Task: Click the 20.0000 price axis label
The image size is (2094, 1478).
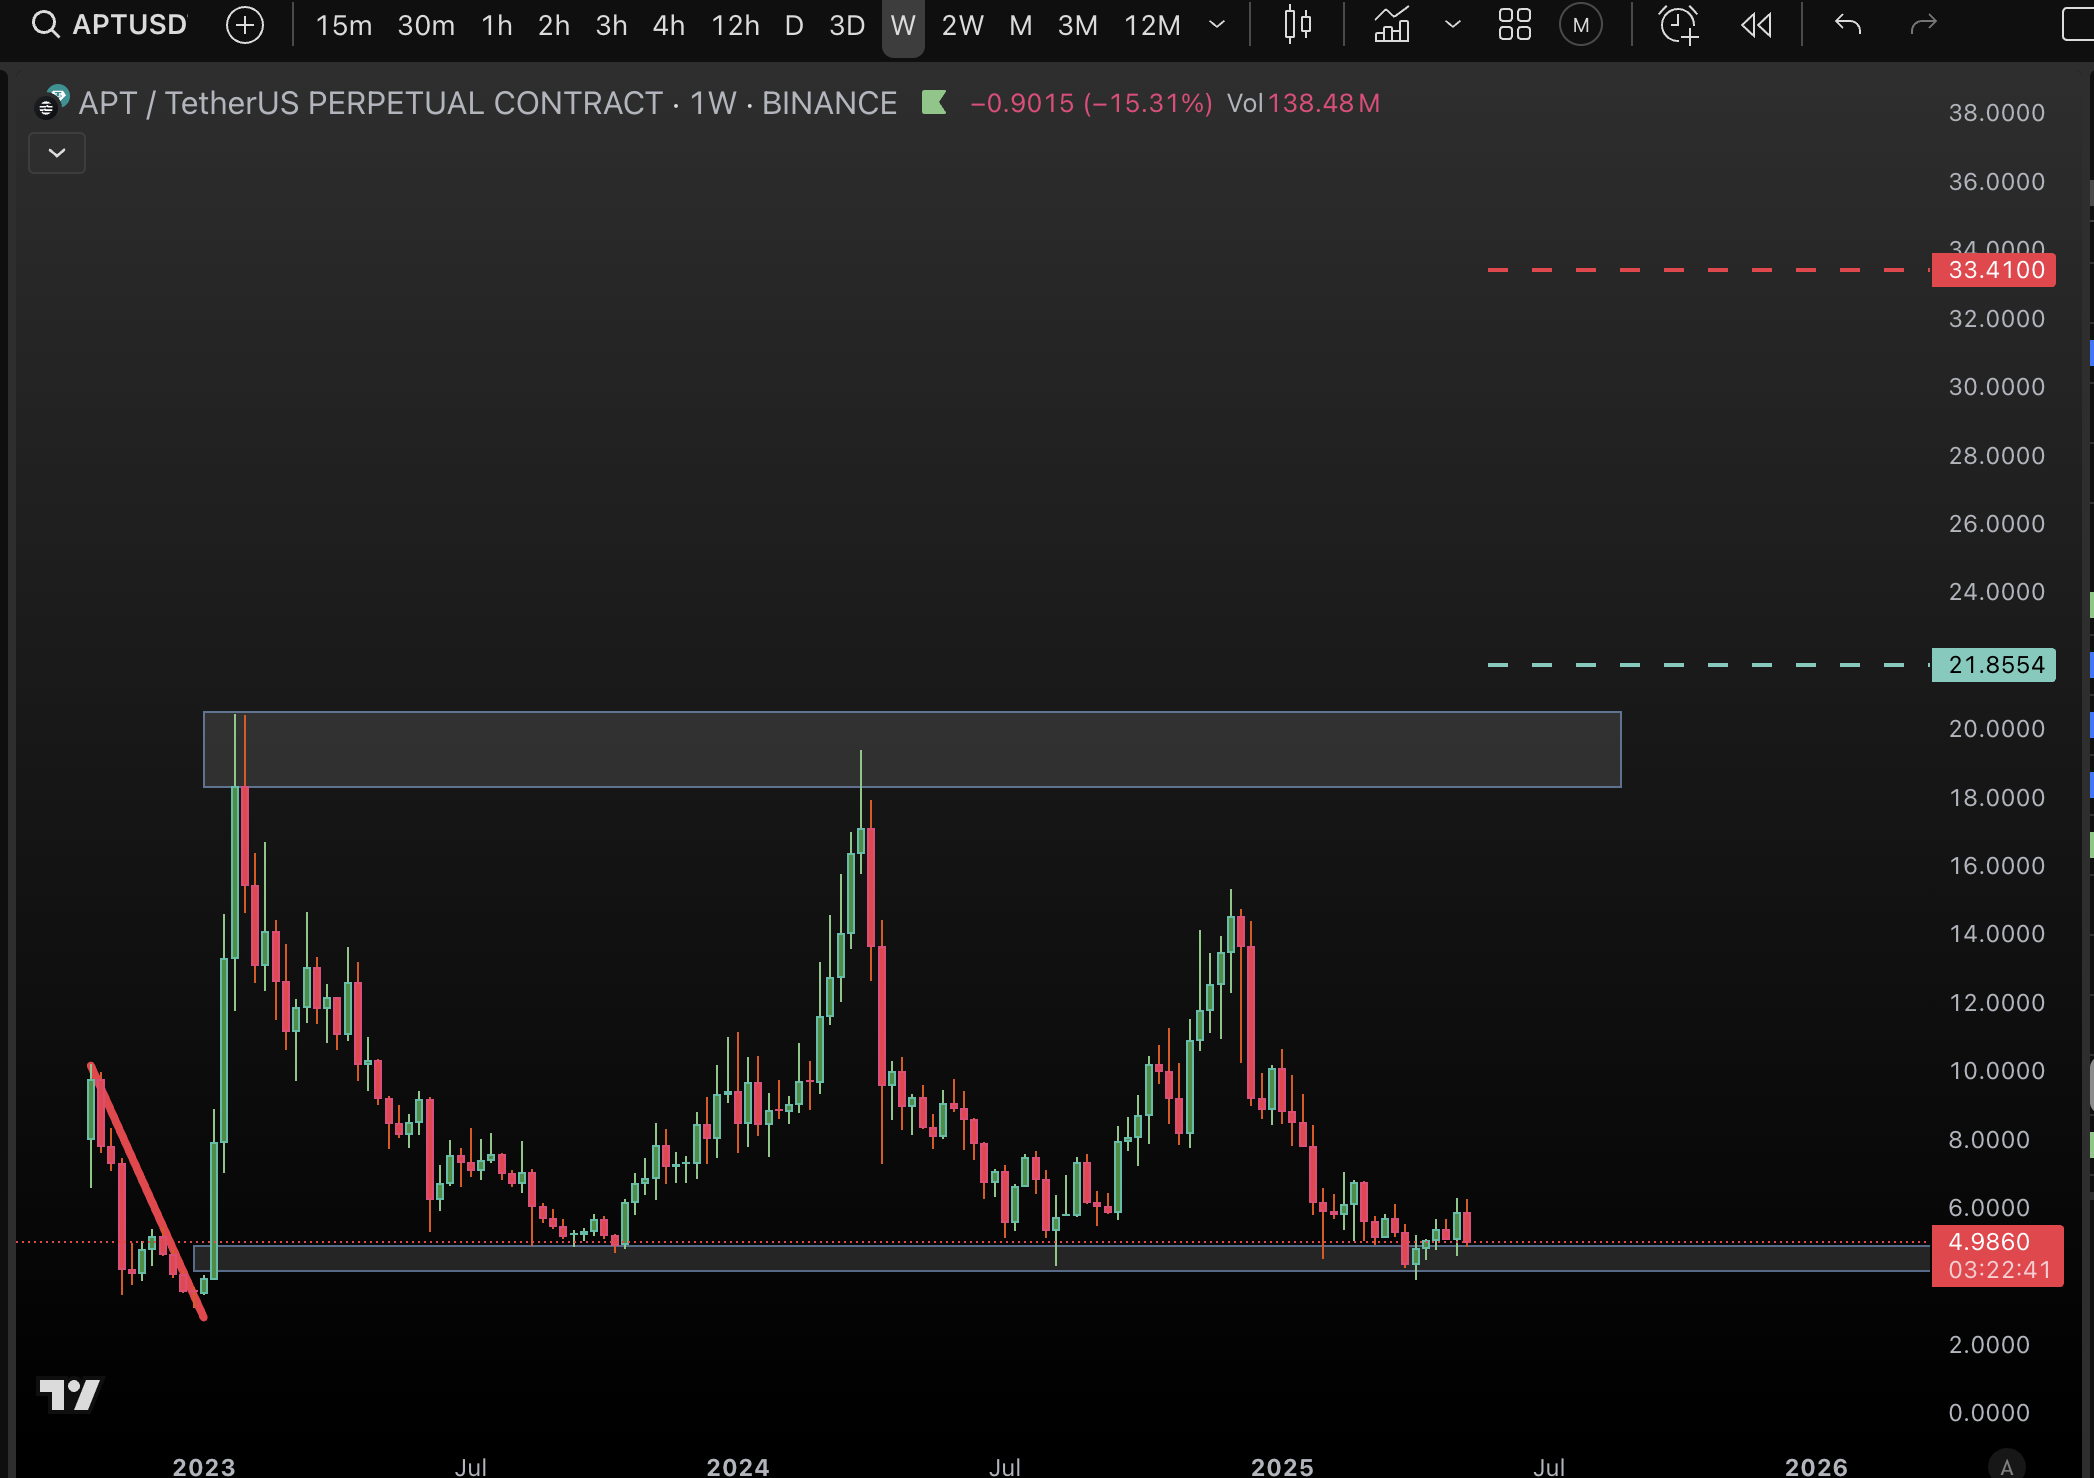Action: click(x=1996, y=729)
